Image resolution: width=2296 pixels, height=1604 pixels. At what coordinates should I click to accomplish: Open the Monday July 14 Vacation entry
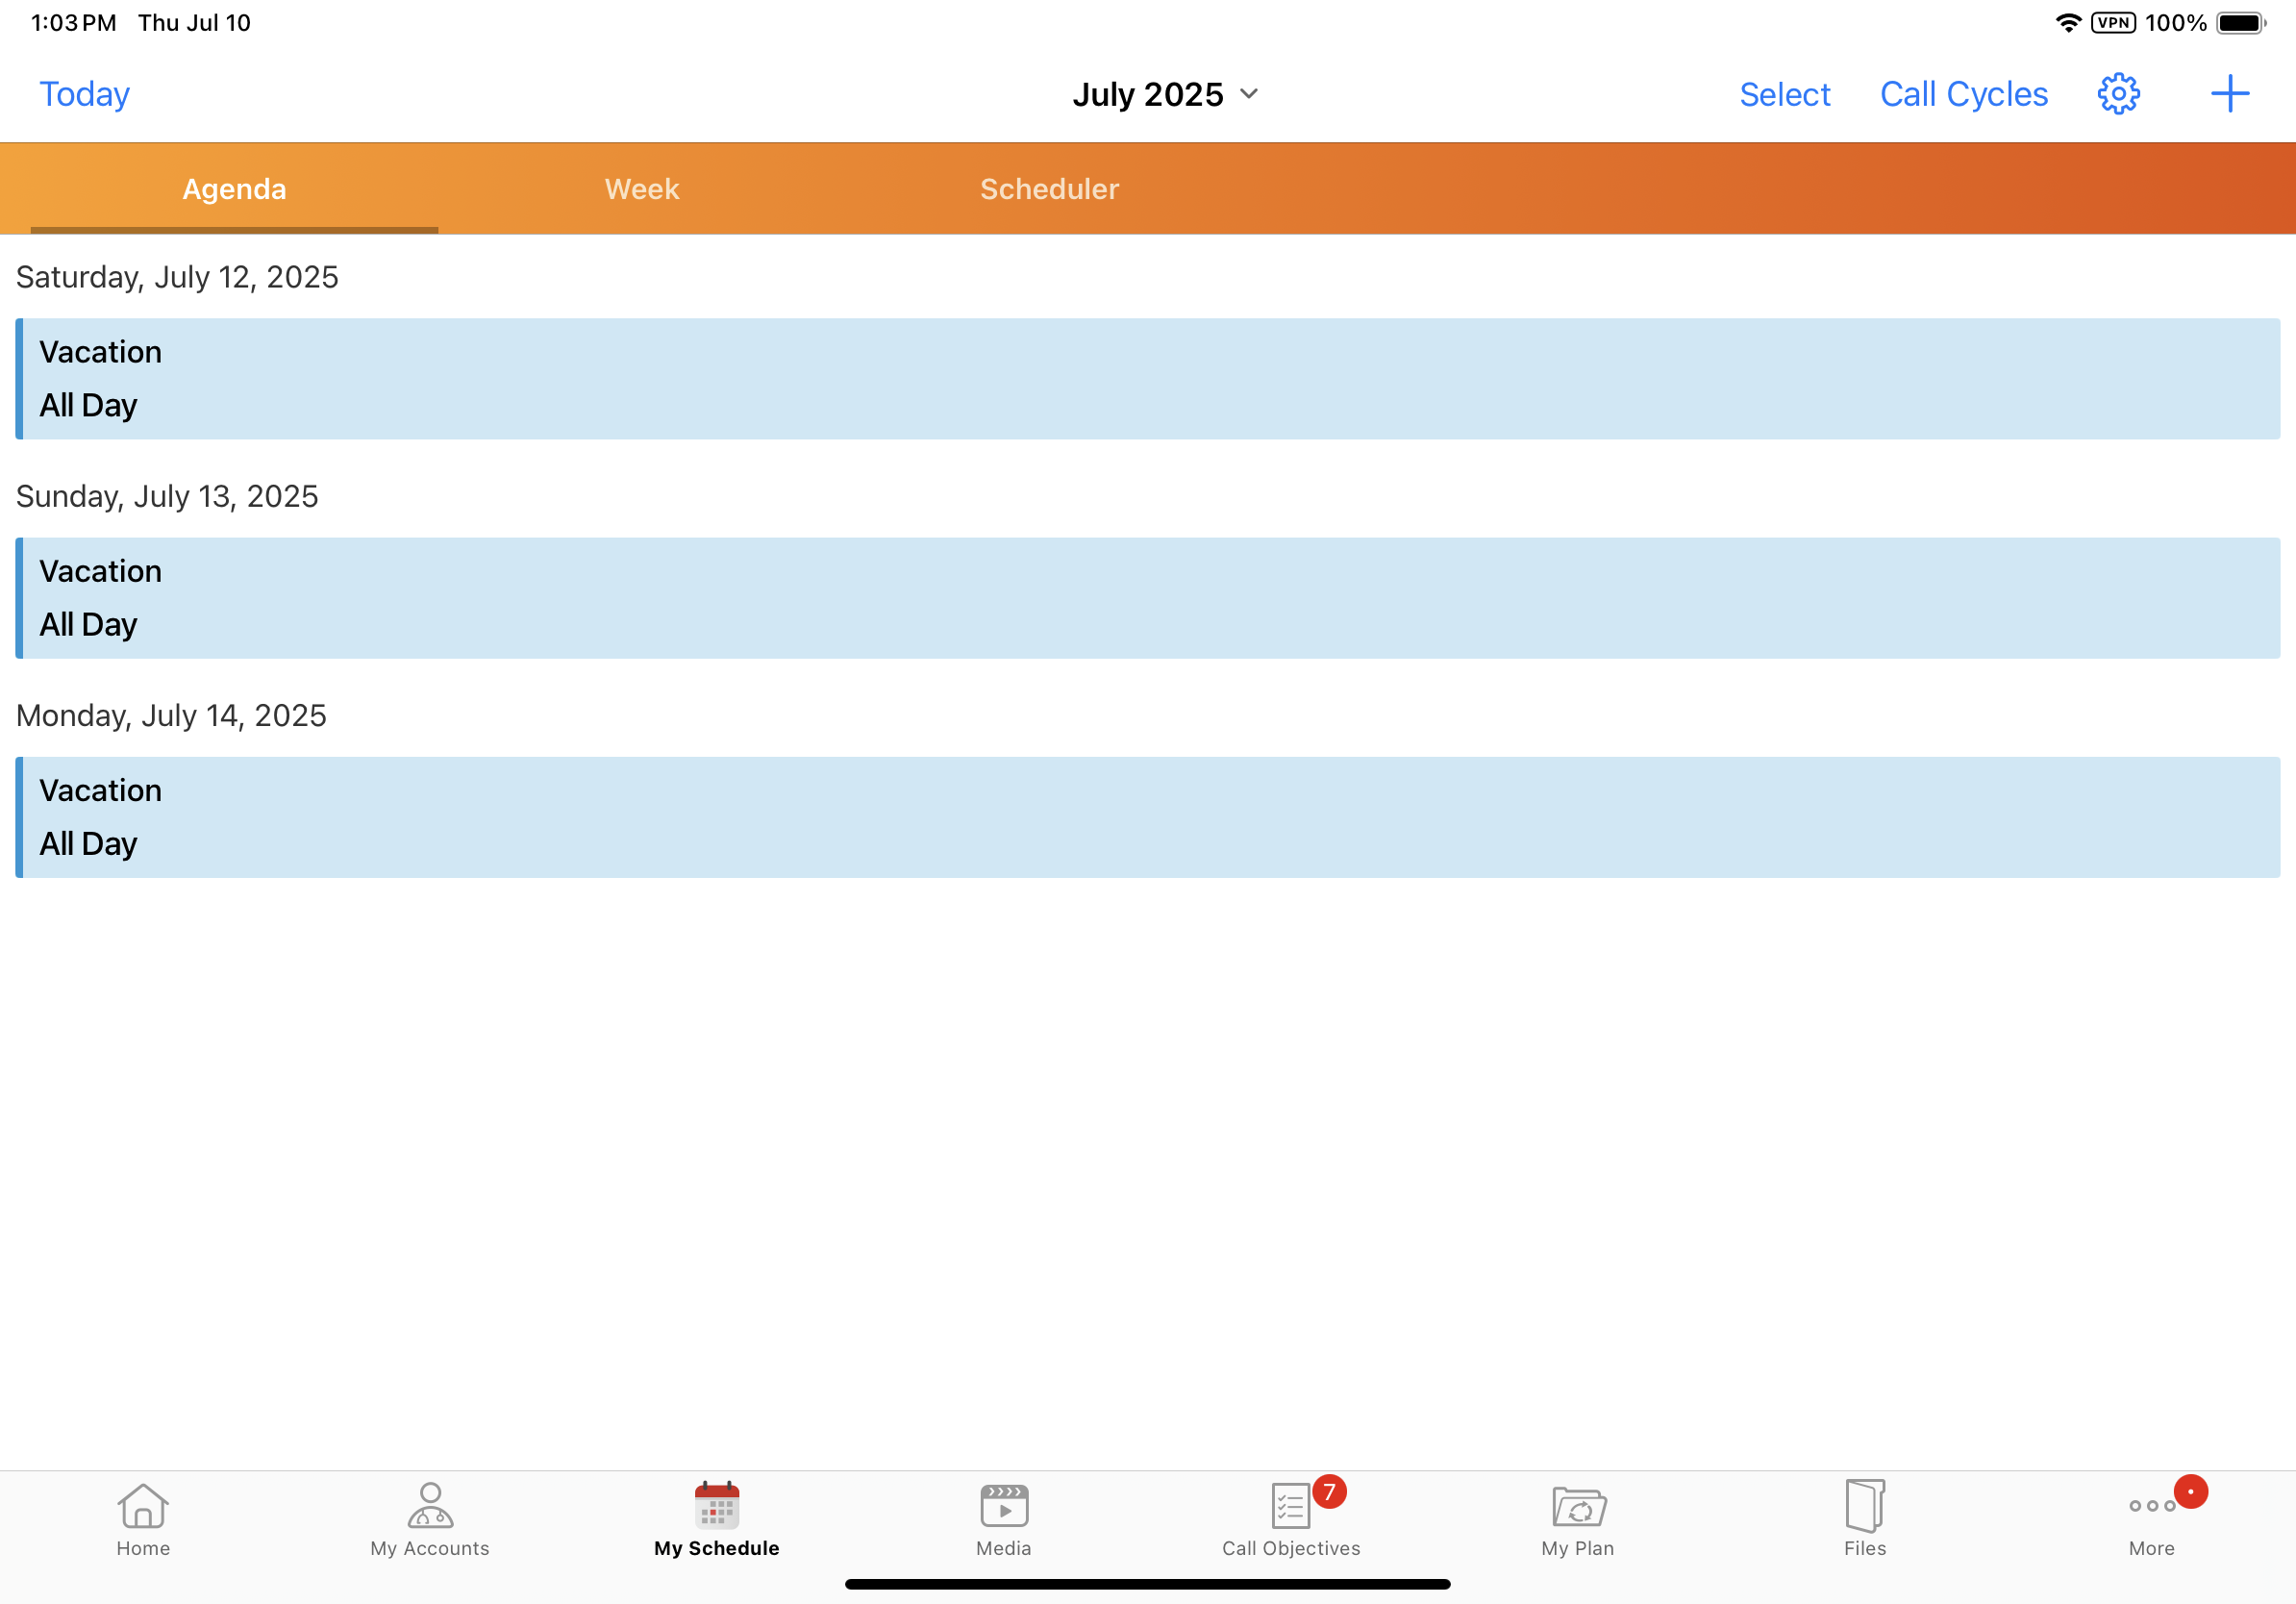pos(1148,817)
